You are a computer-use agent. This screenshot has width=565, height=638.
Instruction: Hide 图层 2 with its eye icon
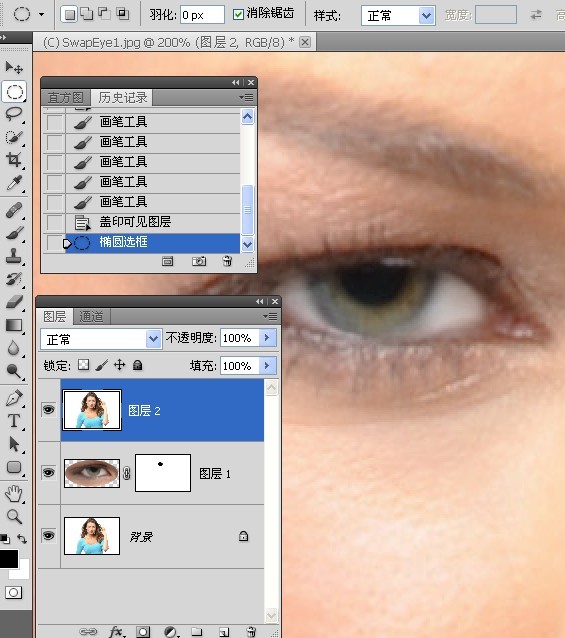pyautogui.click(x=48, y=409)
